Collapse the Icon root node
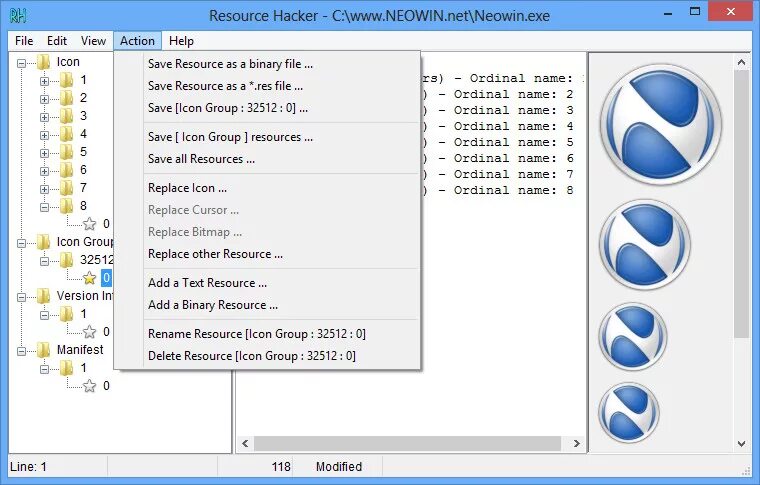This screenshot has height=485, width=760. (21, 63)
